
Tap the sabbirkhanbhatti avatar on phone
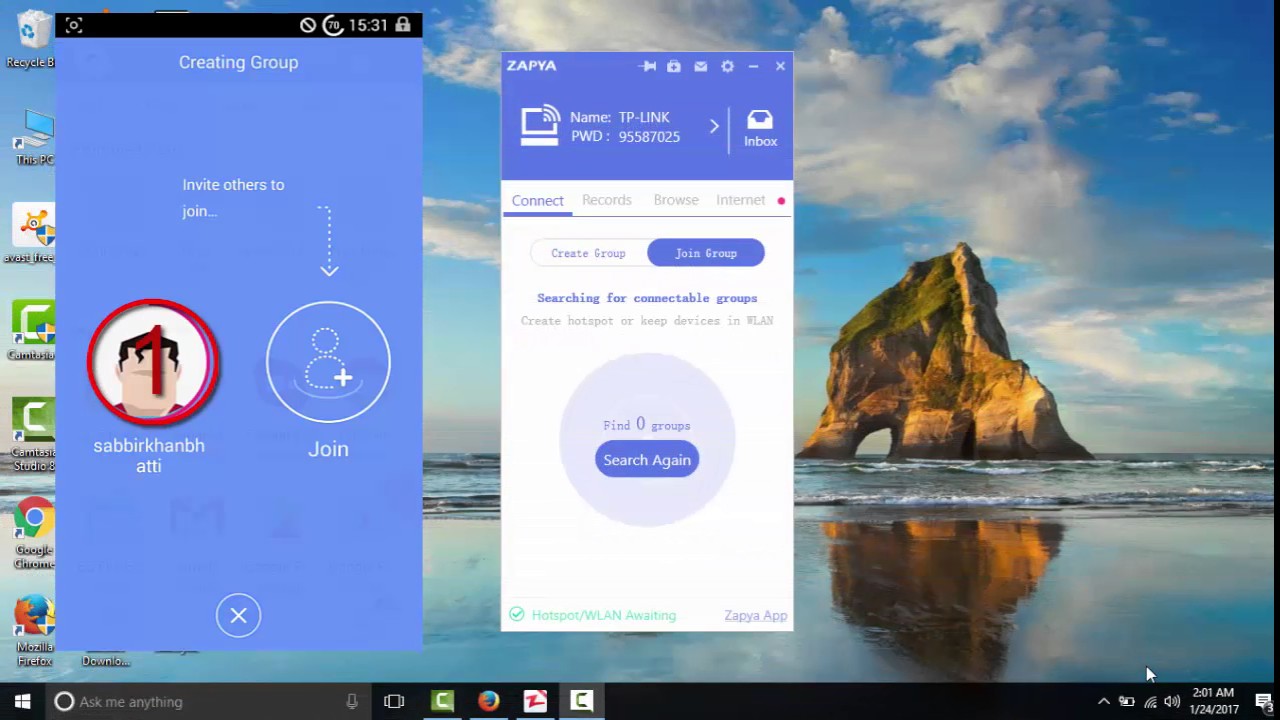click(152, 361)
